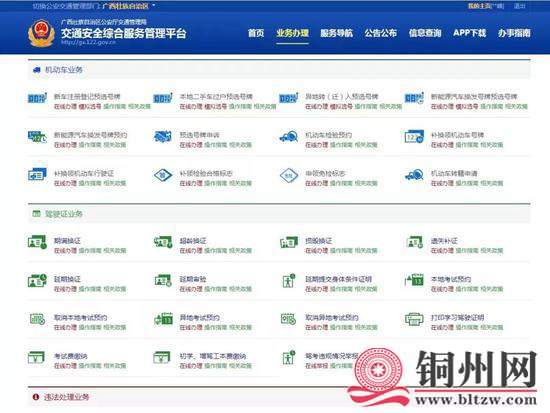Click 模拟选号 under 异地转(迁)入预选号牌

click(x=341, y=106)
